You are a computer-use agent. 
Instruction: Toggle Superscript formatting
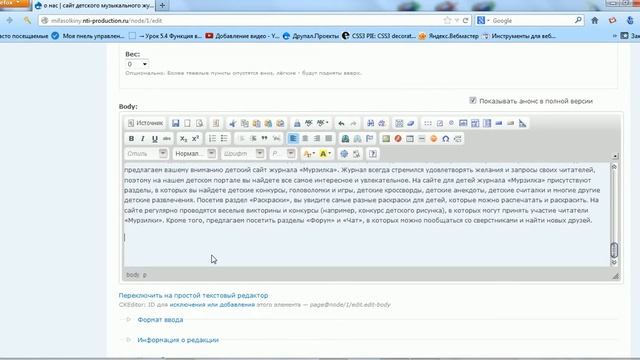click(x=195, y=139)
